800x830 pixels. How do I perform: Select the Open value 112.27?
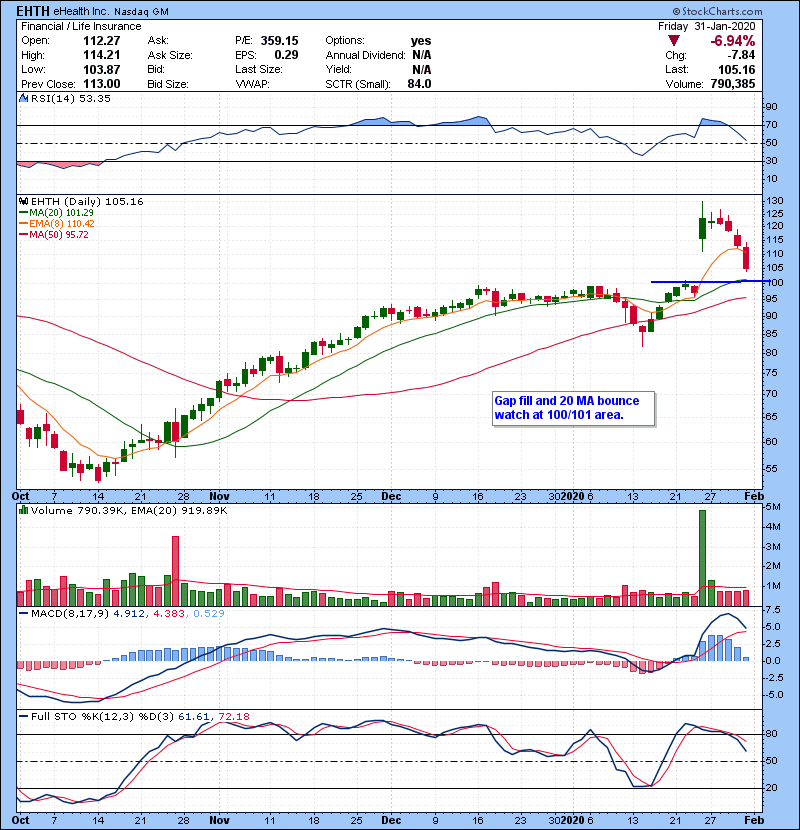tap(102, 41)
